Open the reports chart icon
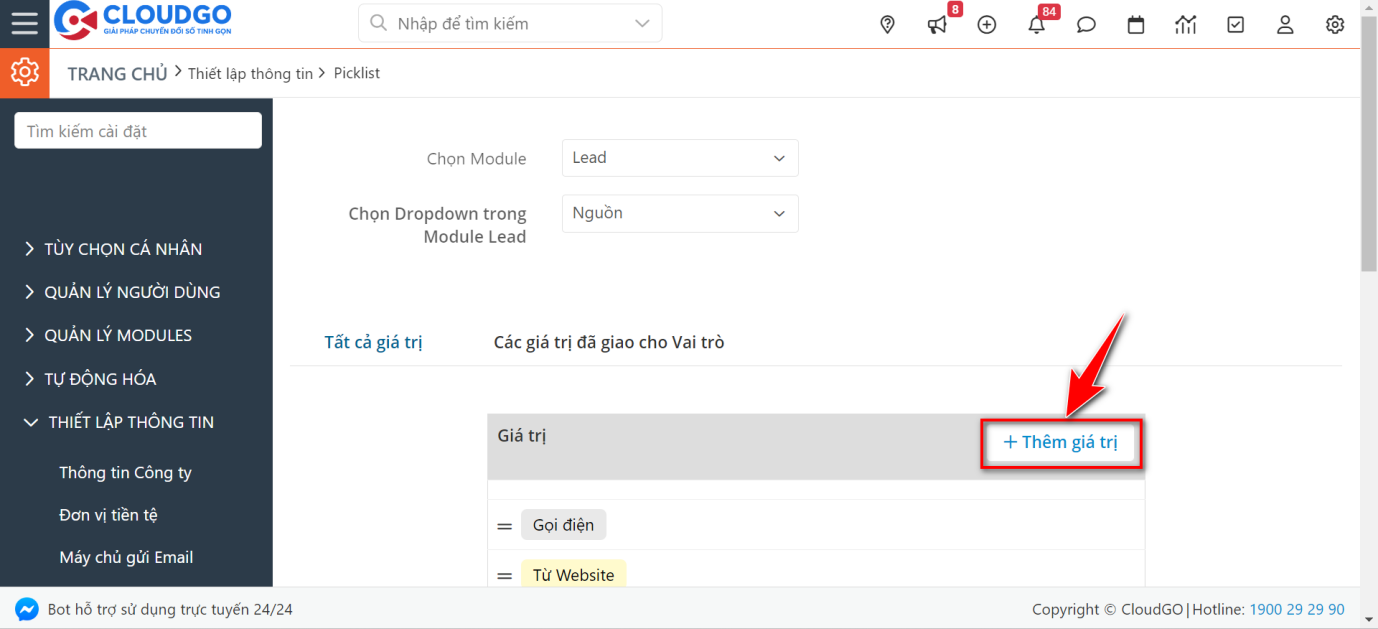 pyautogui.click(x=1186, y=24)
